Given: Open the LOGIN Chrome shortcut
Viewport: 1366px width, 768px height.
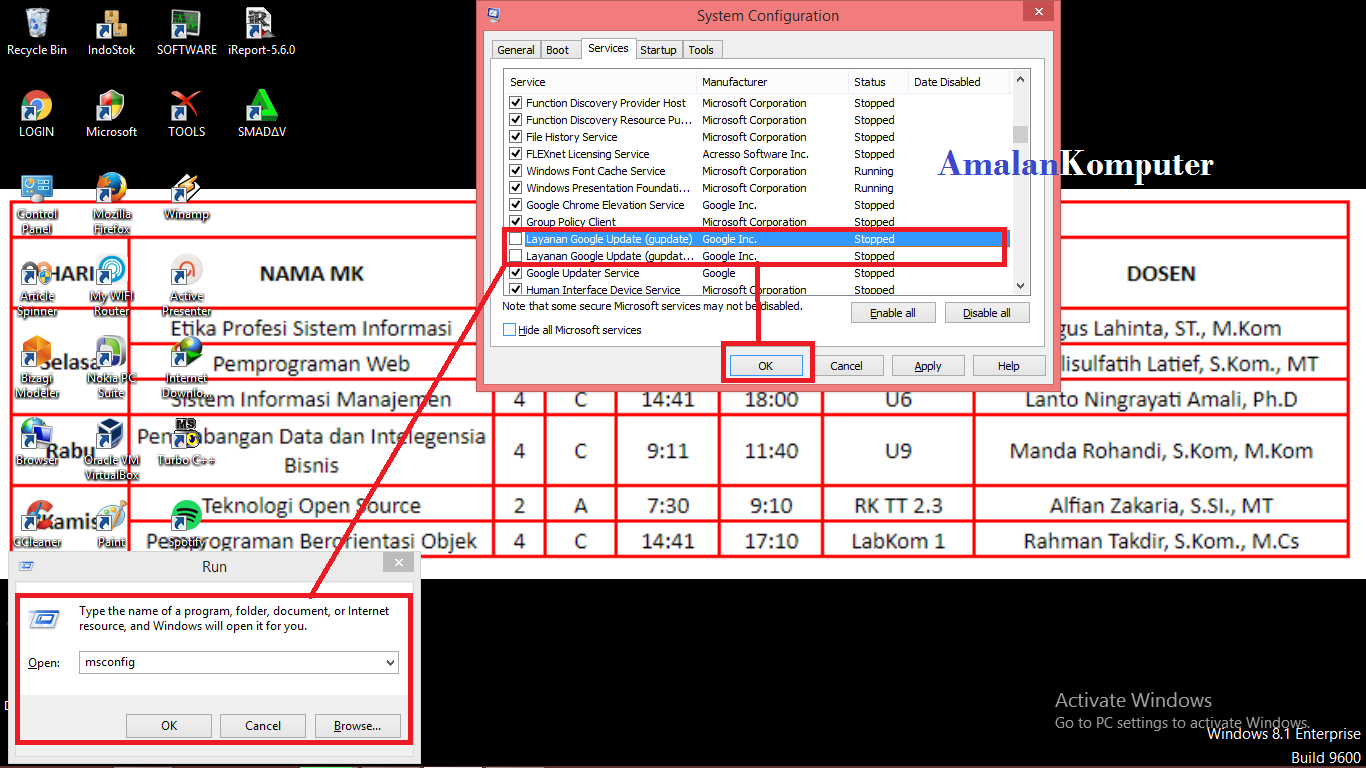Looking at the screenshot, I should point(37,113).
